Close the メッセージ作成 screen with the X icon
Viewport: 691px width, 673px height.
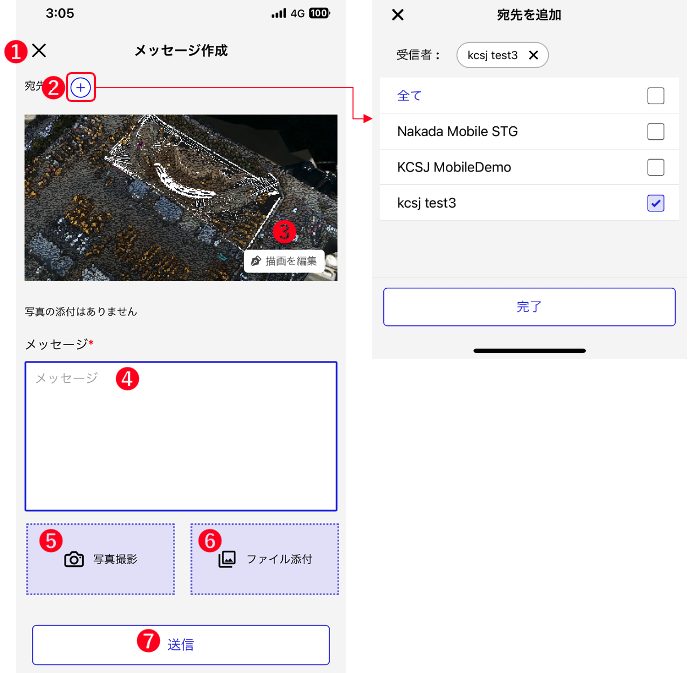pos(39,50)
